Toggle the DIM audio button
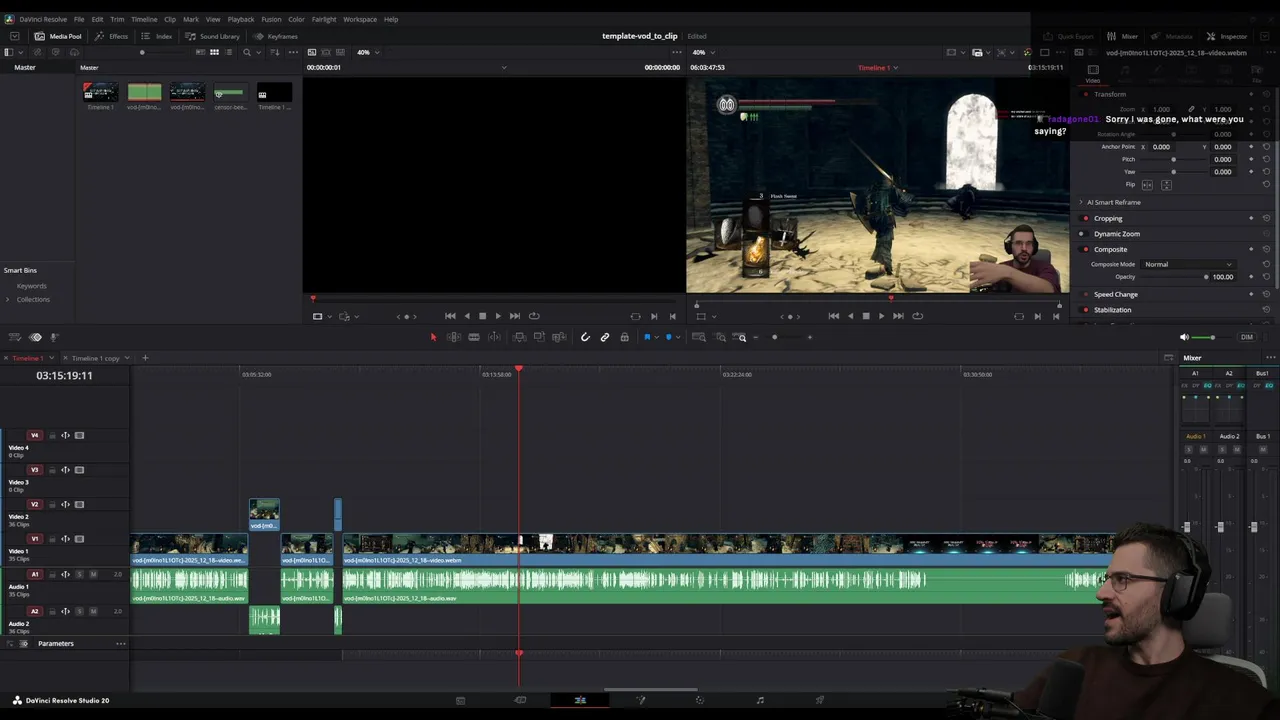 pos(1246,337)
